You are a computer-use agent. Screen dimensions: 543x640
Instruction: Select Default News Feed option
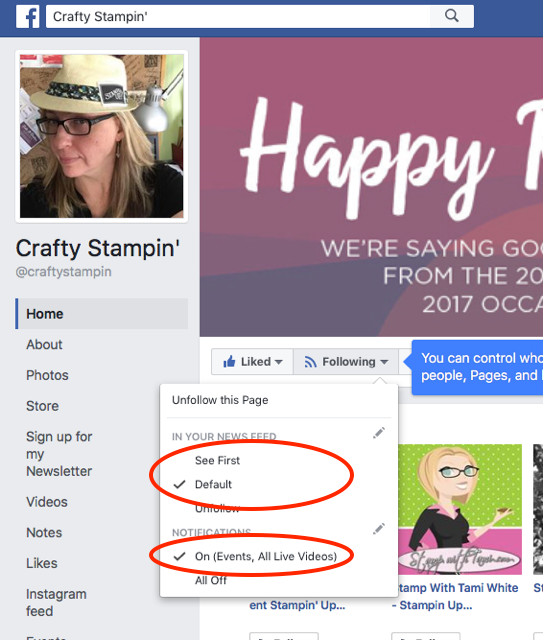pyautogui.click(x=213, y=484)
